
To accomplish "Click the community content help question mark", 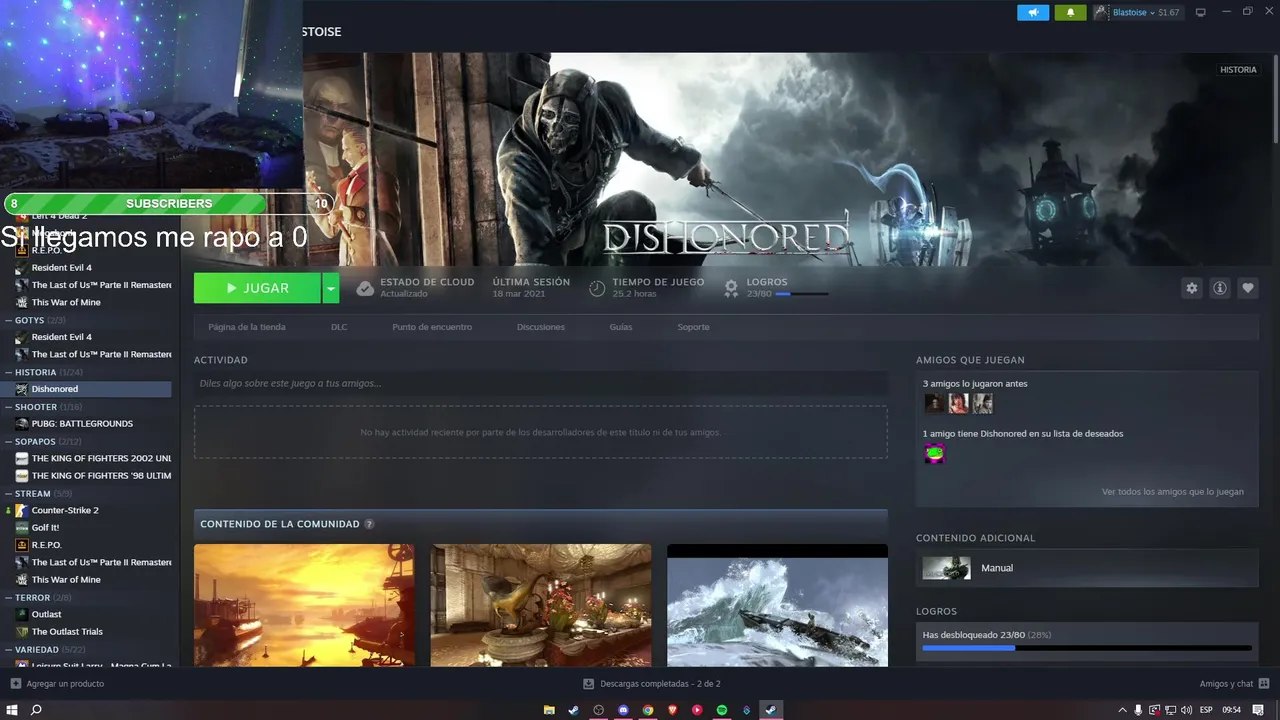I will point(370,524).
